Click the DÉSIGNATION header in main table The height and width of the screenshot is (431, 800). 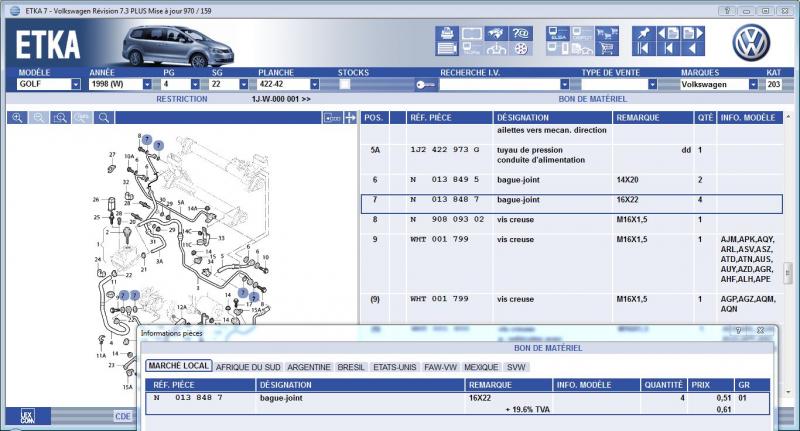point(553,118)
